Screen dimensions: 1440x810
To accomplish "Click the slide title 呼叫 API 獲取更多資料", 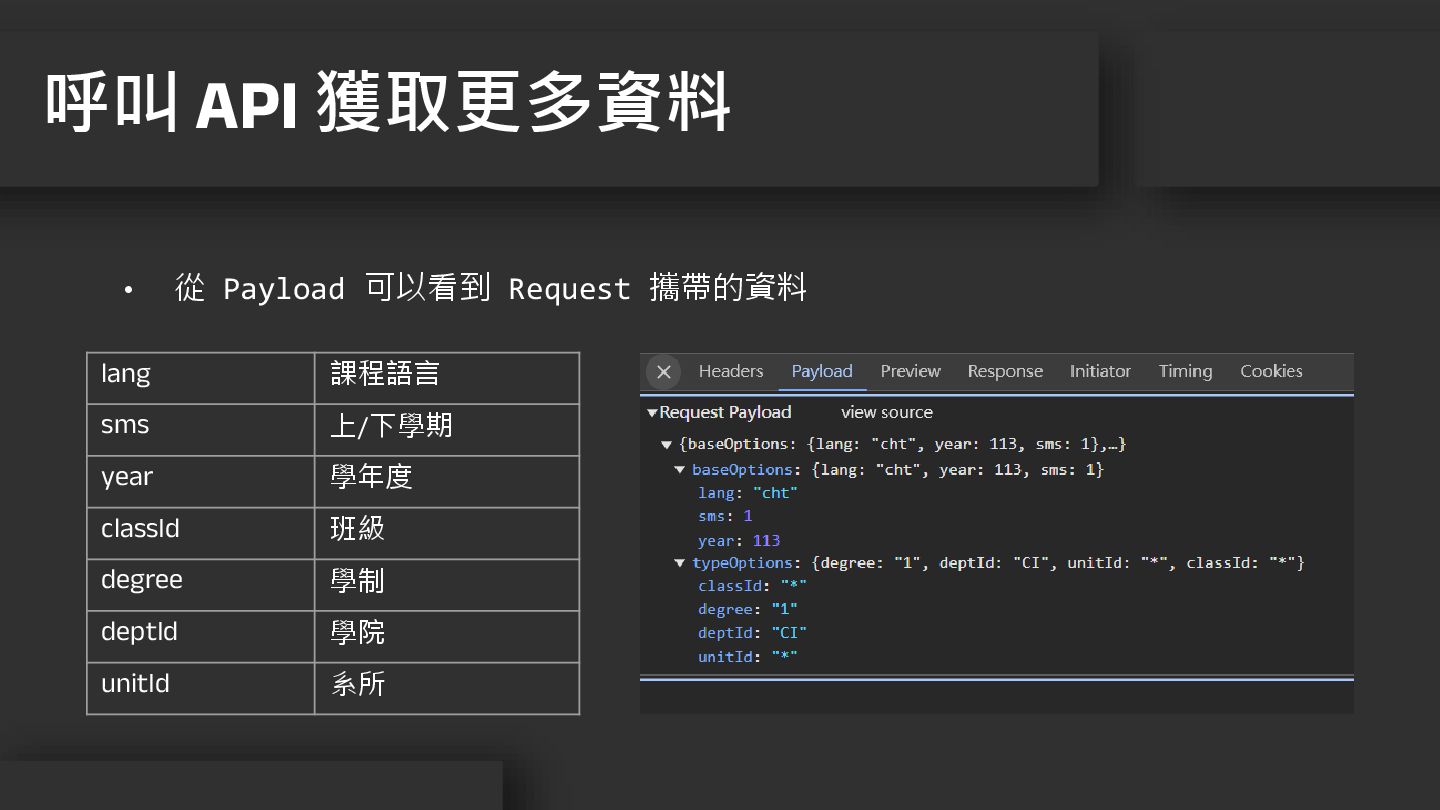I will point(388,103).
